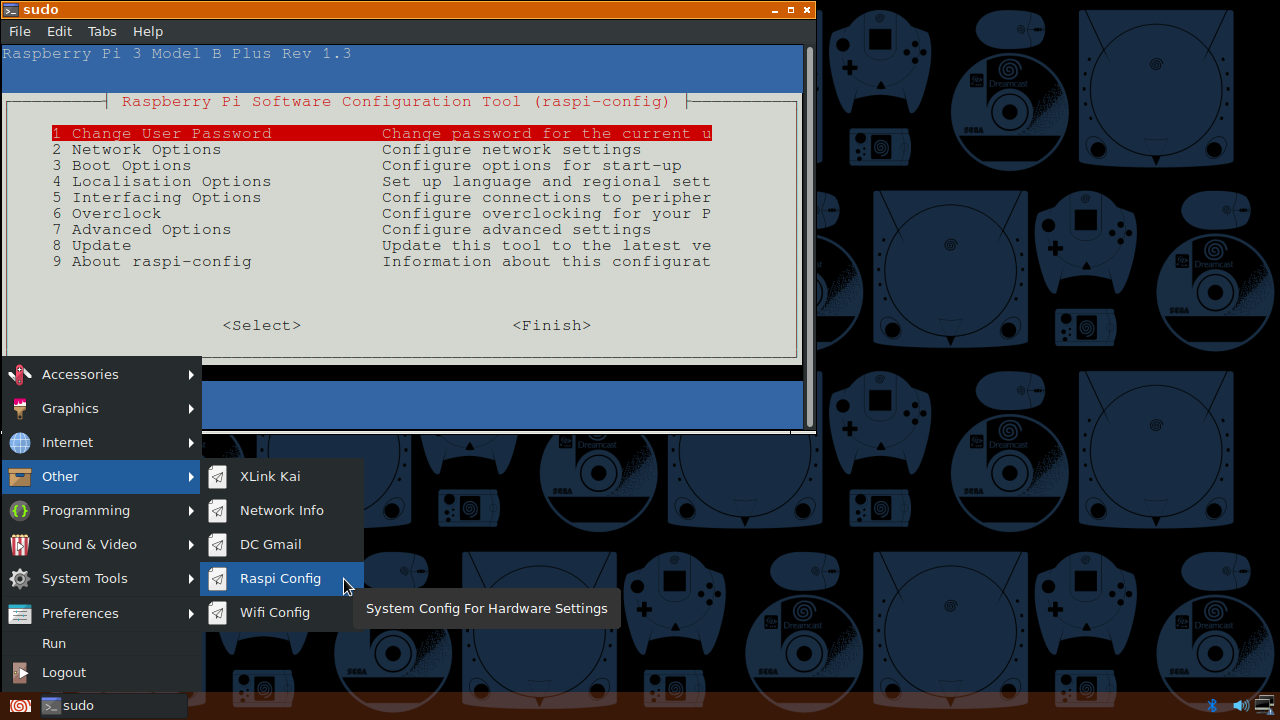Click the Raspi Config launcher icon
This screenshot has width=1280, height=720.
click(x=218, y=579)
